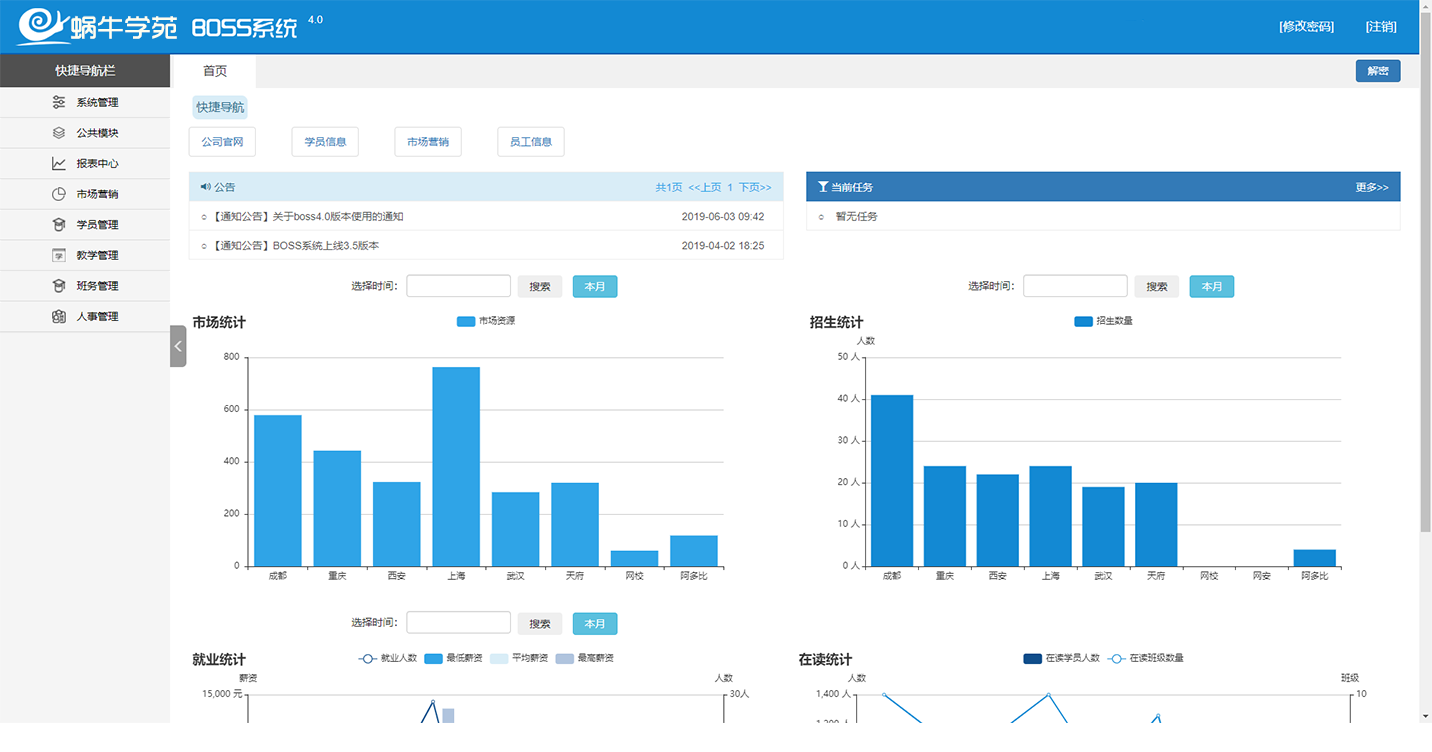The height and width of the screenshot is (752, 1432).
Task: Toggle the 最高薪资 legend color swatch
Action: coord(565,658)
